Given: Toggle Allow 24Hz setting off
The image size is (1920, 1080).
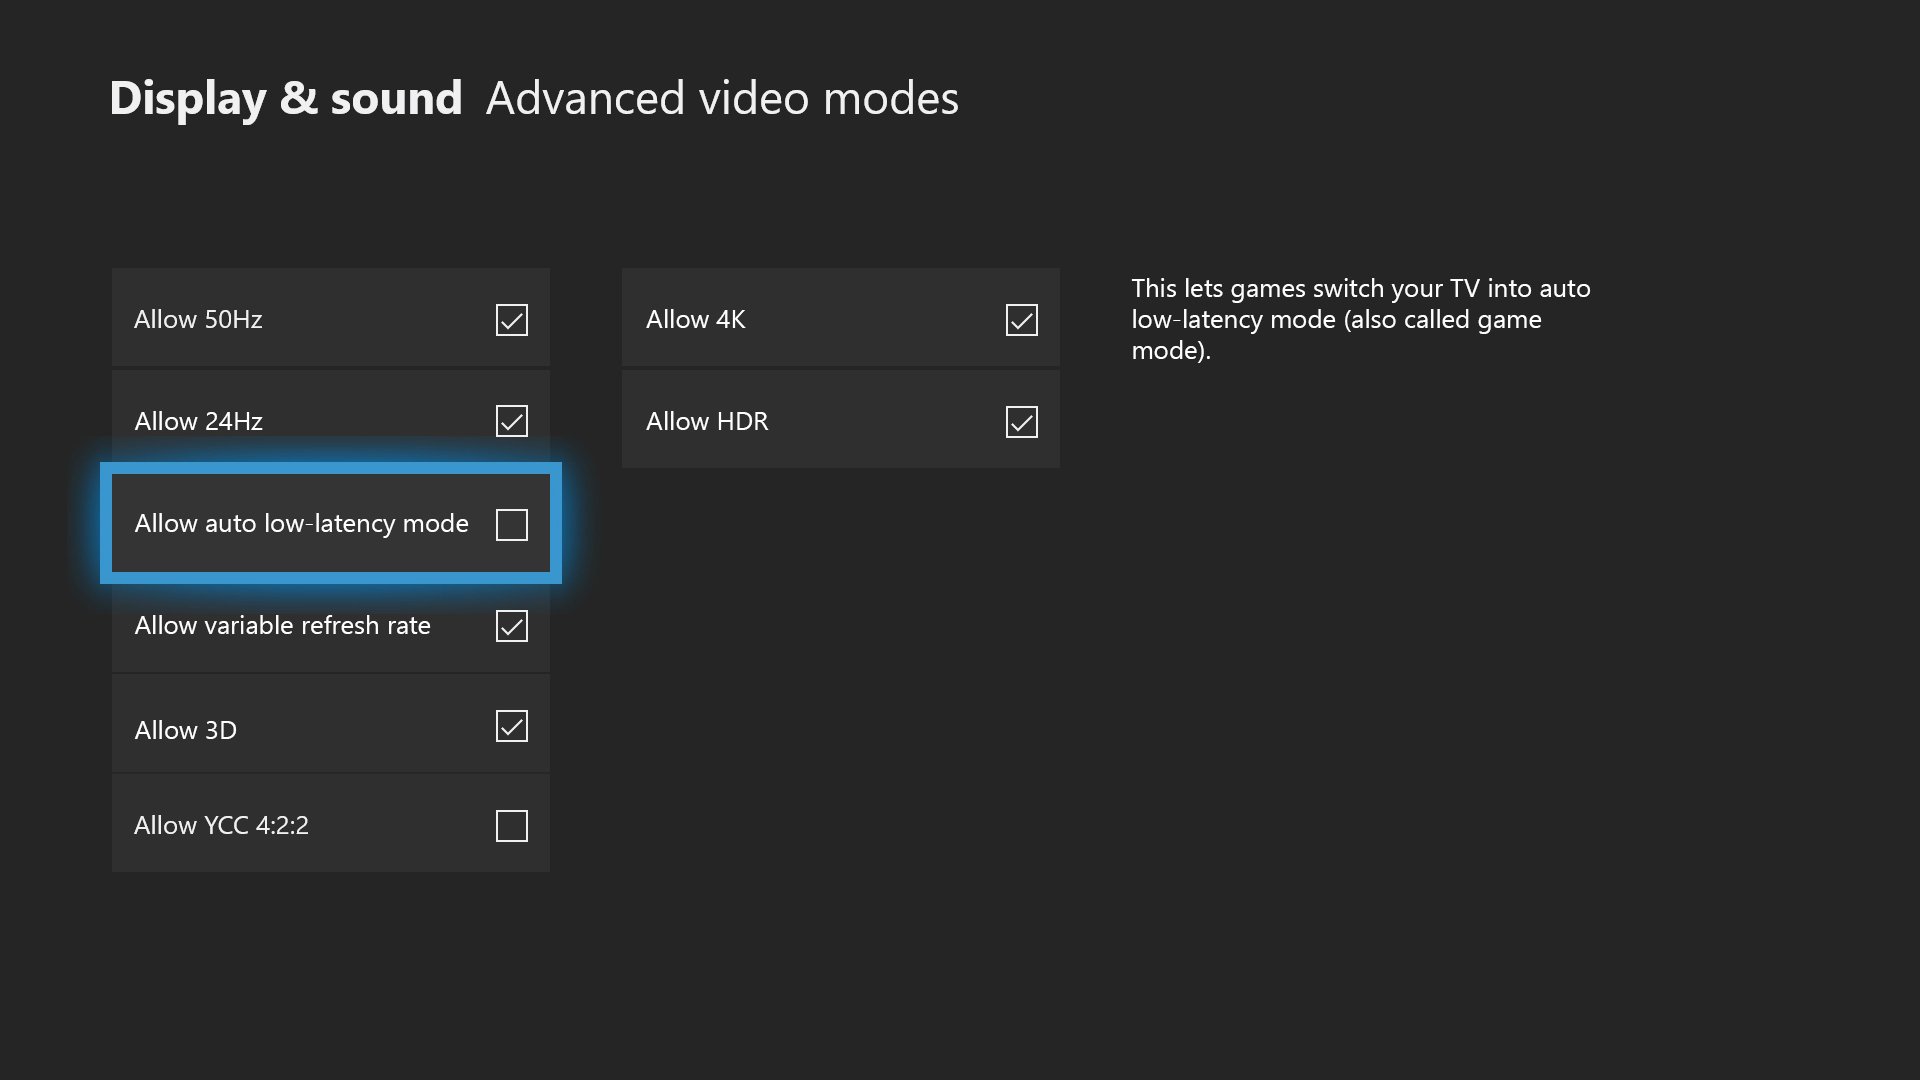Looking at the screenshot, I should click(x=512, y=421).
